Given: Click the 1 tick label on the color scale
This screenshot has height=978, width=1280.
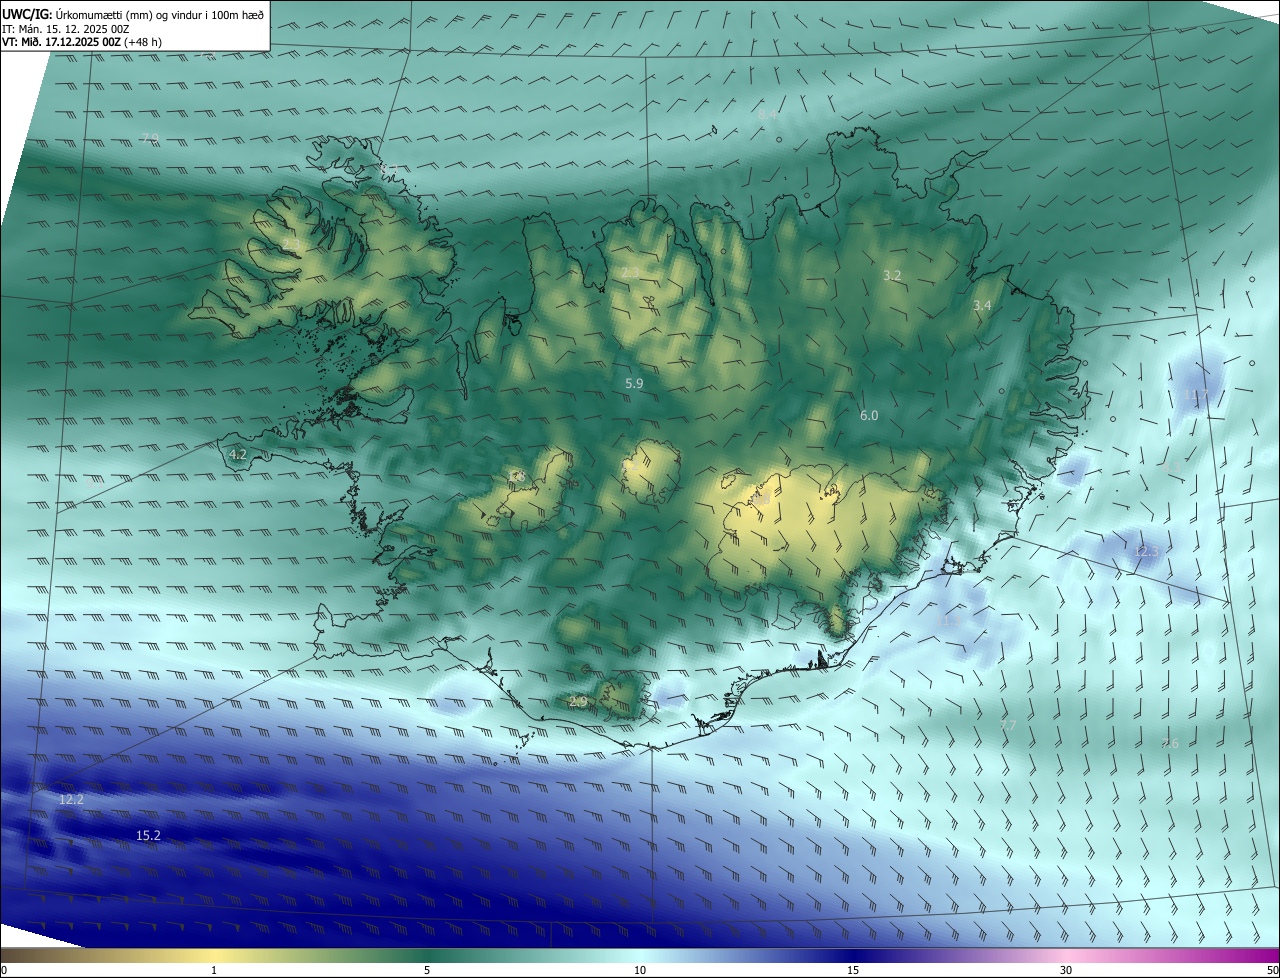Looking at the screenshot, I should 214,970.
